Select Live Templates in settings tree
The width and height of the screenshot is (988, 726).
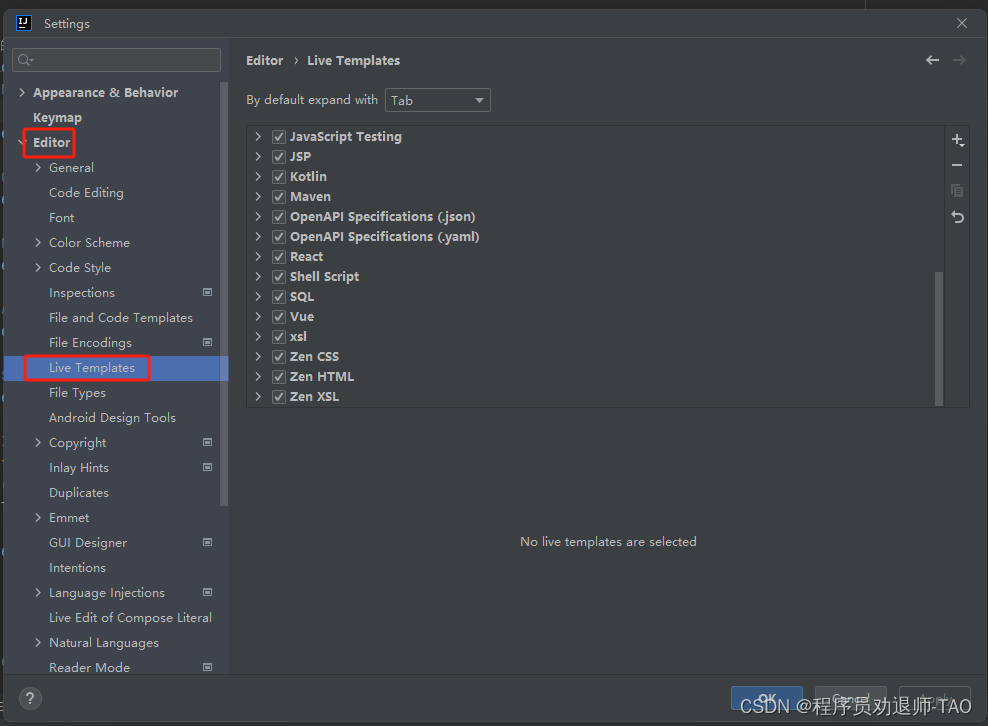tap(92, 367)
